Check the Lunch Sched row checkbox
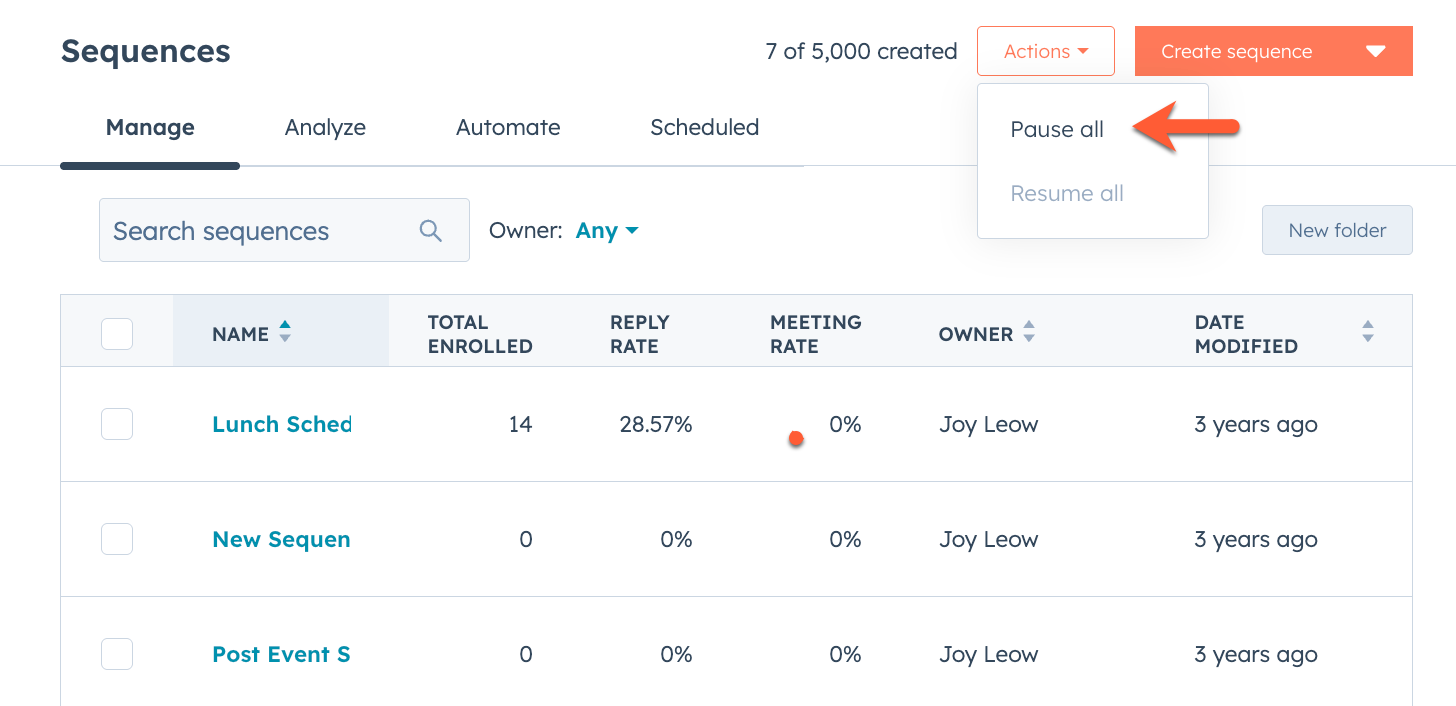Screen dimensions: 1456x706 coord(117,424)
